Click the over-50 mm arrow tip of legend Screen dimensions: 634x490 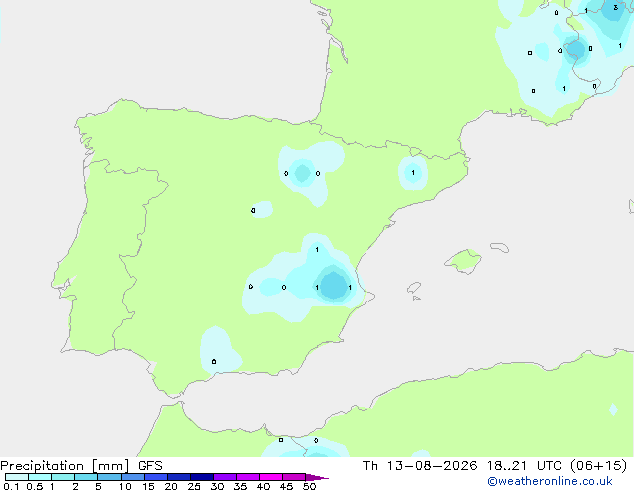(317, 477)
